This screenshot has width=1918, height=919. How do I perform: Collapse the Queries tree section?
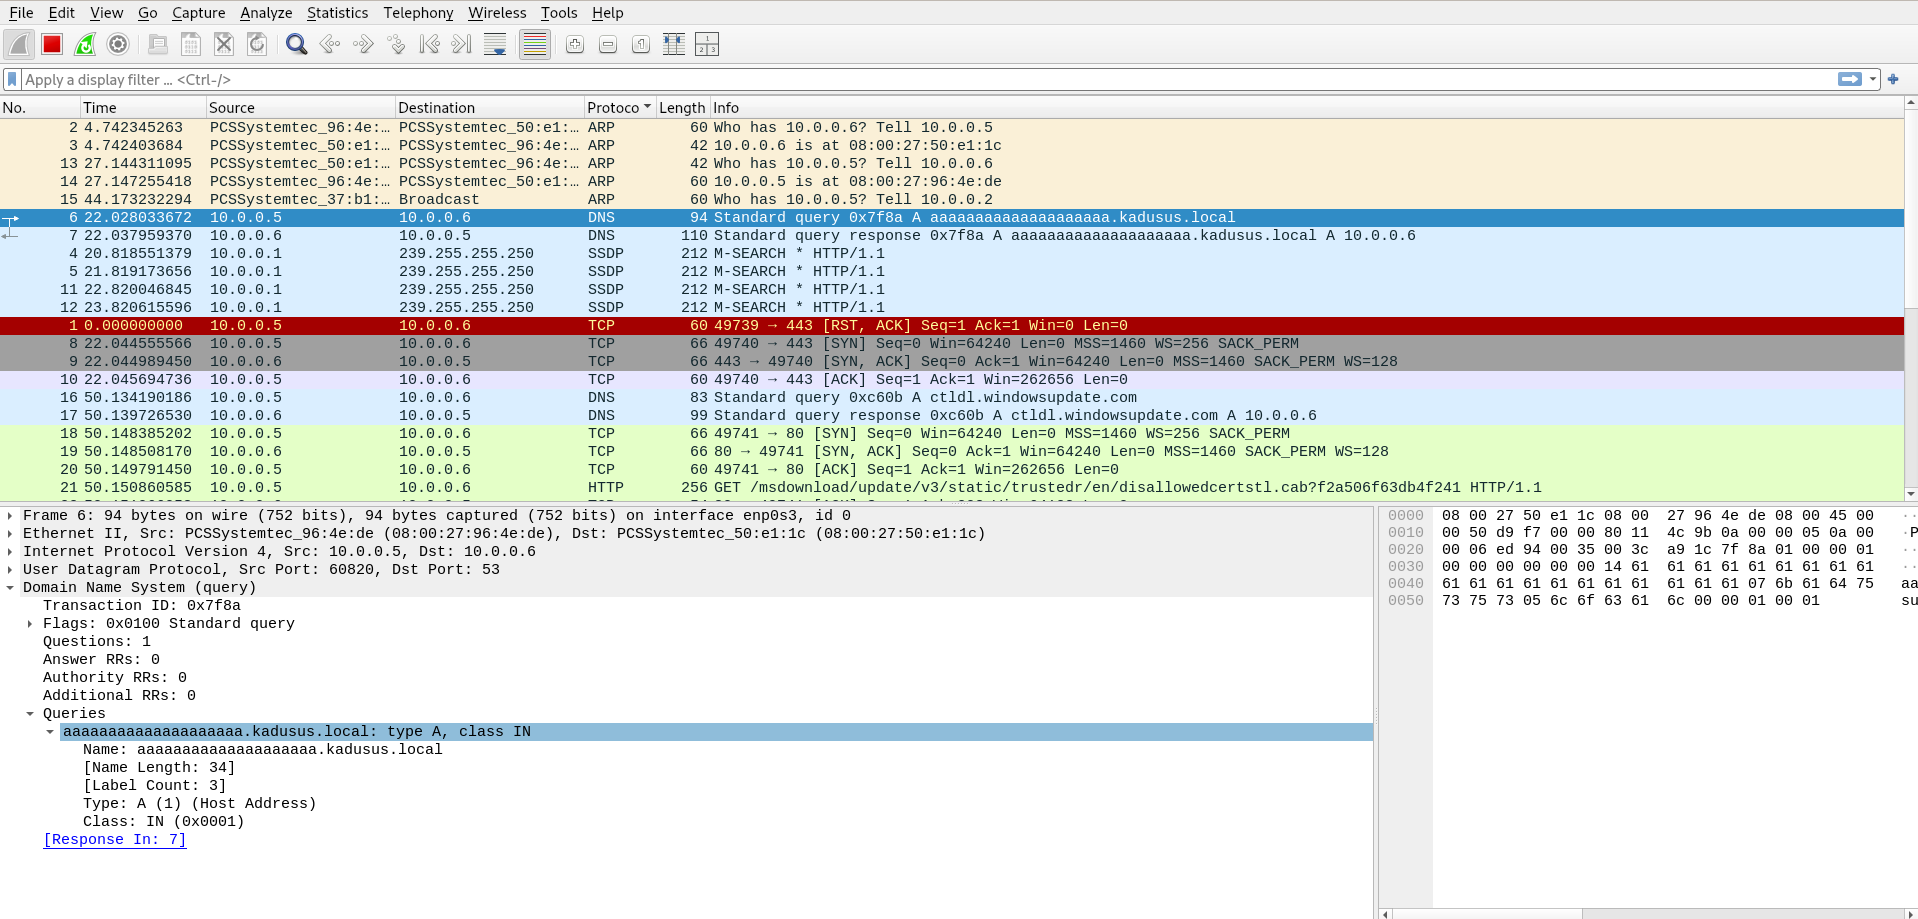click(30, 714)
